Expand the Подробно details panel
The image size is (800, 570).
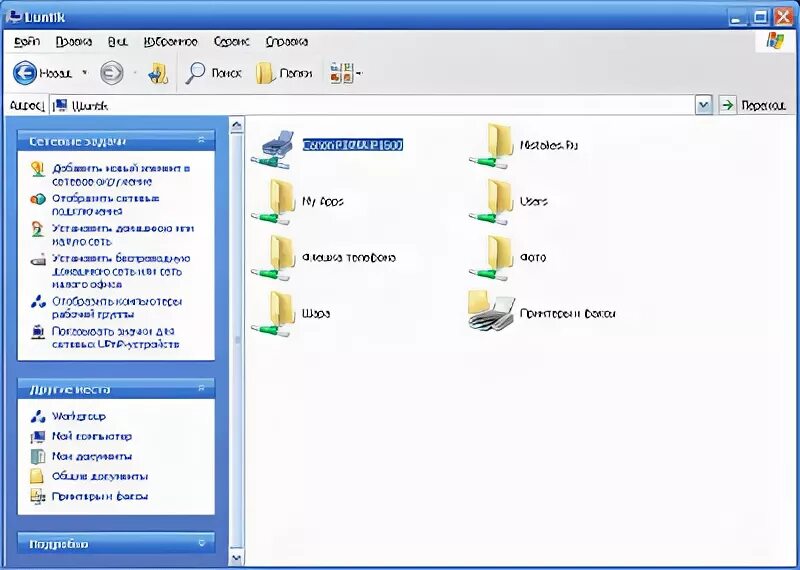pos(201,542)
